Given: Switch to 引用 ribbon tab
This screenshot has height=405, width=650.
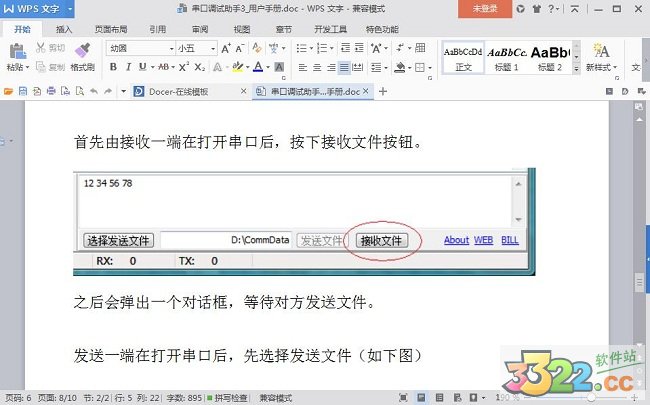Looking at the screenshot, I should pyautogui.click(x=158, y=29).
